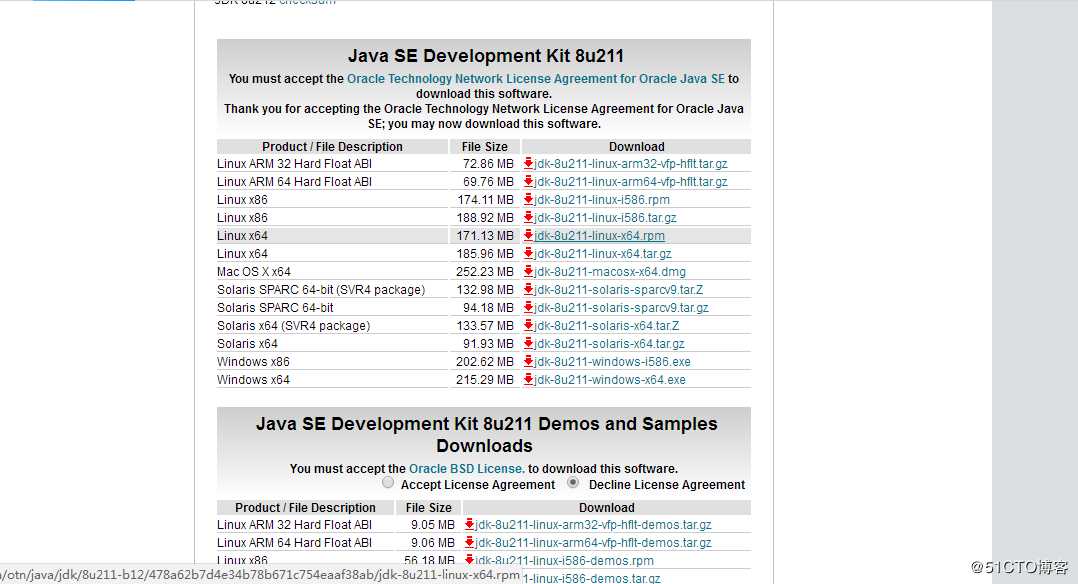Screen dimensions: 1078x584
Task: Select Accept License Agreement radio button
Action: coord(388,483)
